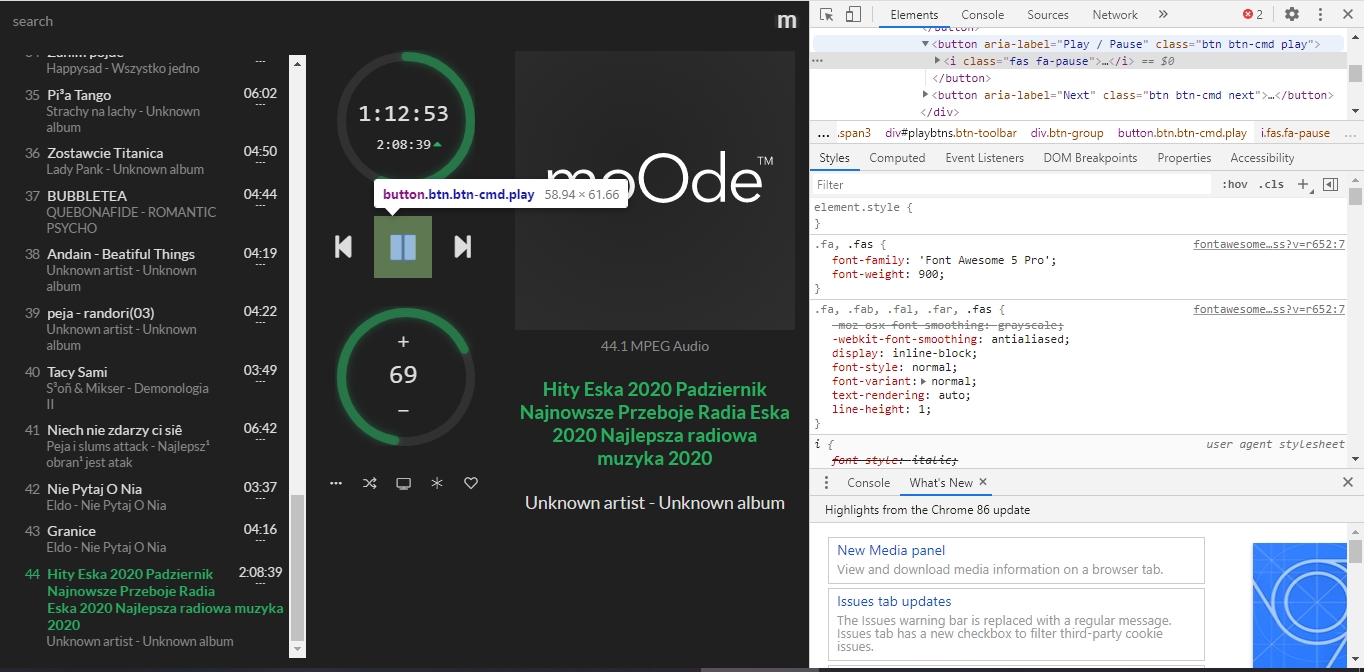This screenshot has height=672, width=1364.
Task: Click the moOde cover art image
Action: [x=655, y=191]
